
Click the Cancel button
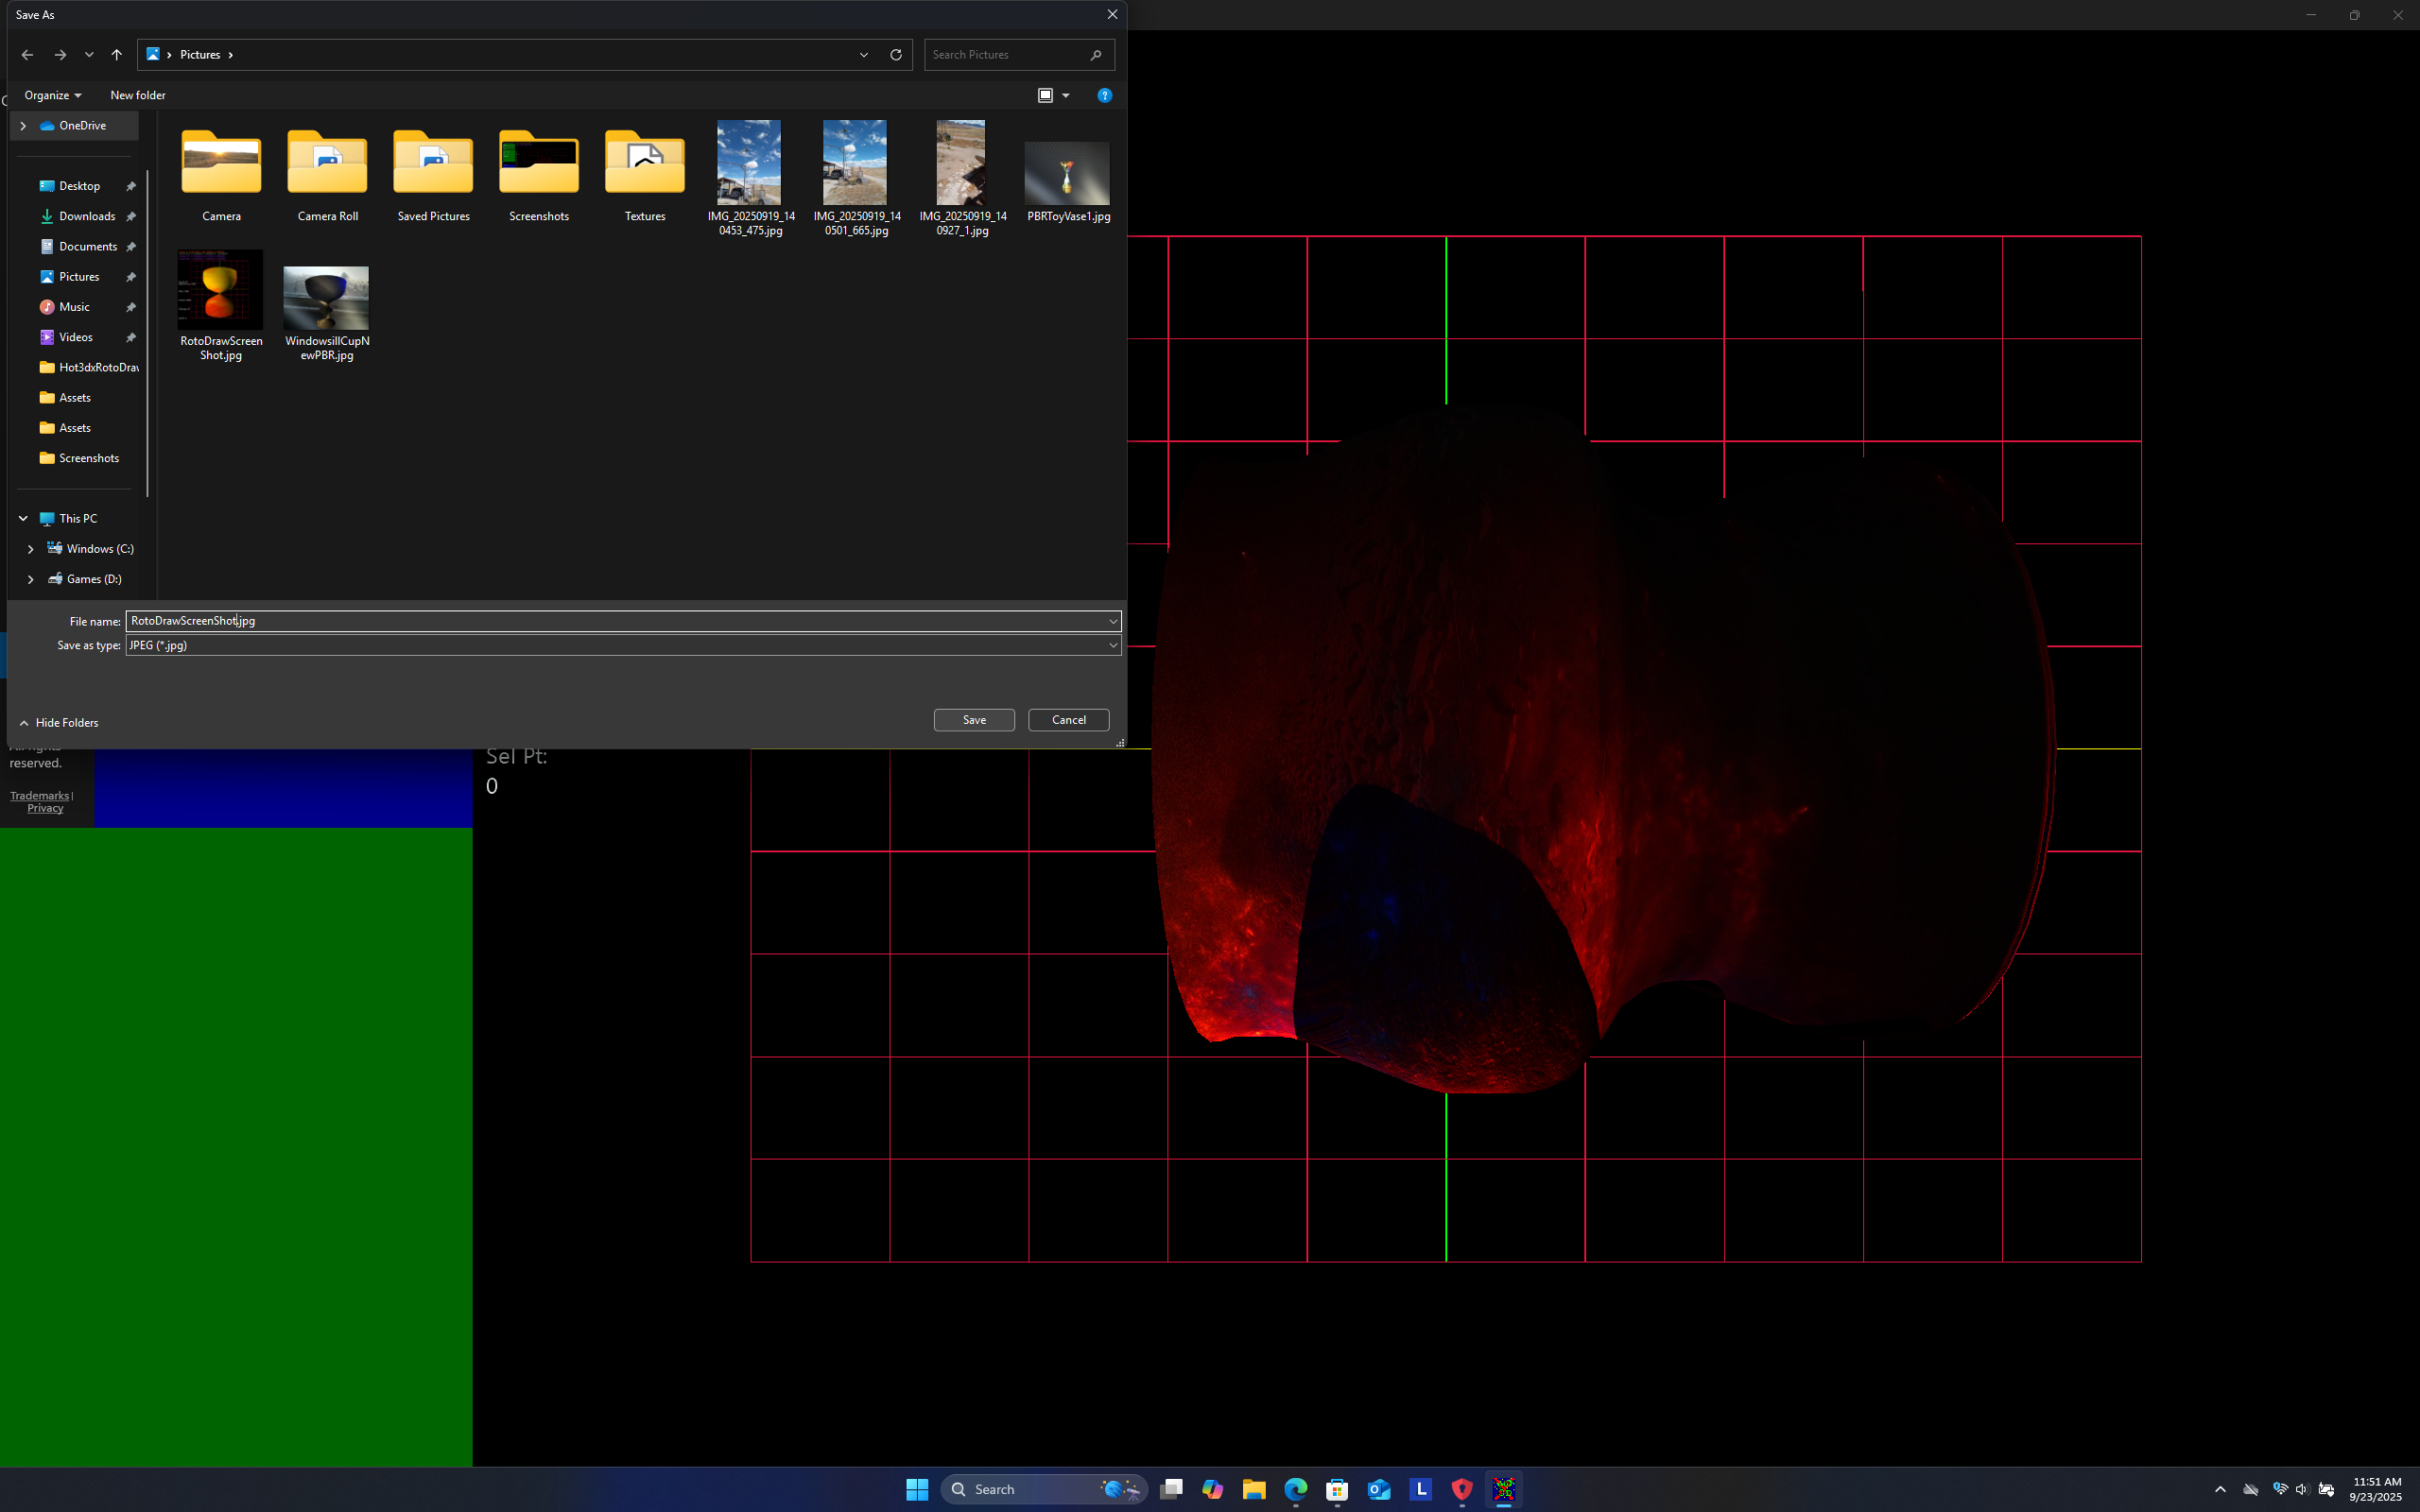pos(1068,720)
